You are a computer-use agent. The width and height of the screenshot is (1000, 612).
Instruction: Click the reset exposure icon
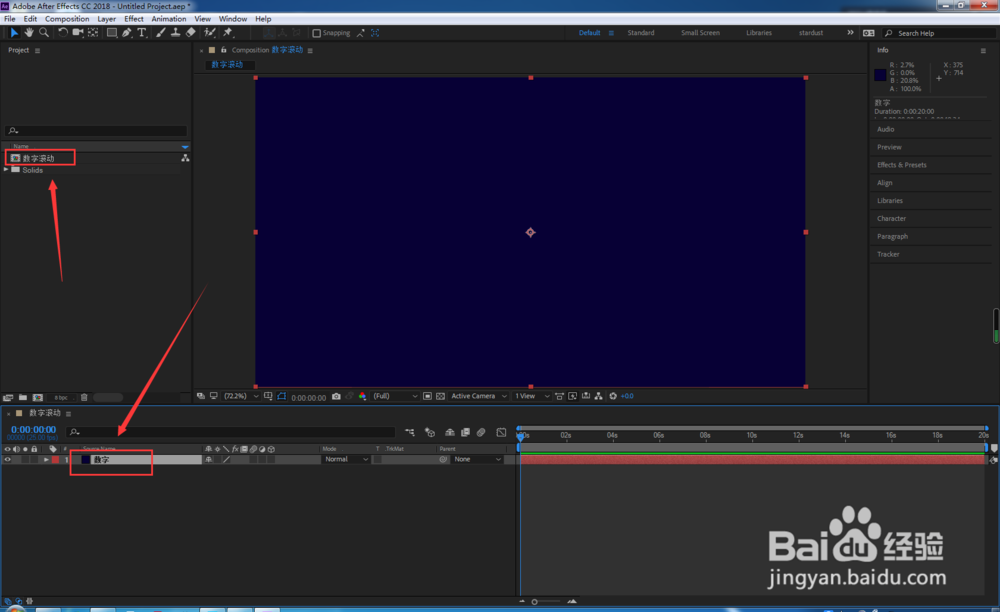pyautogui.click(x=613, y=397)
